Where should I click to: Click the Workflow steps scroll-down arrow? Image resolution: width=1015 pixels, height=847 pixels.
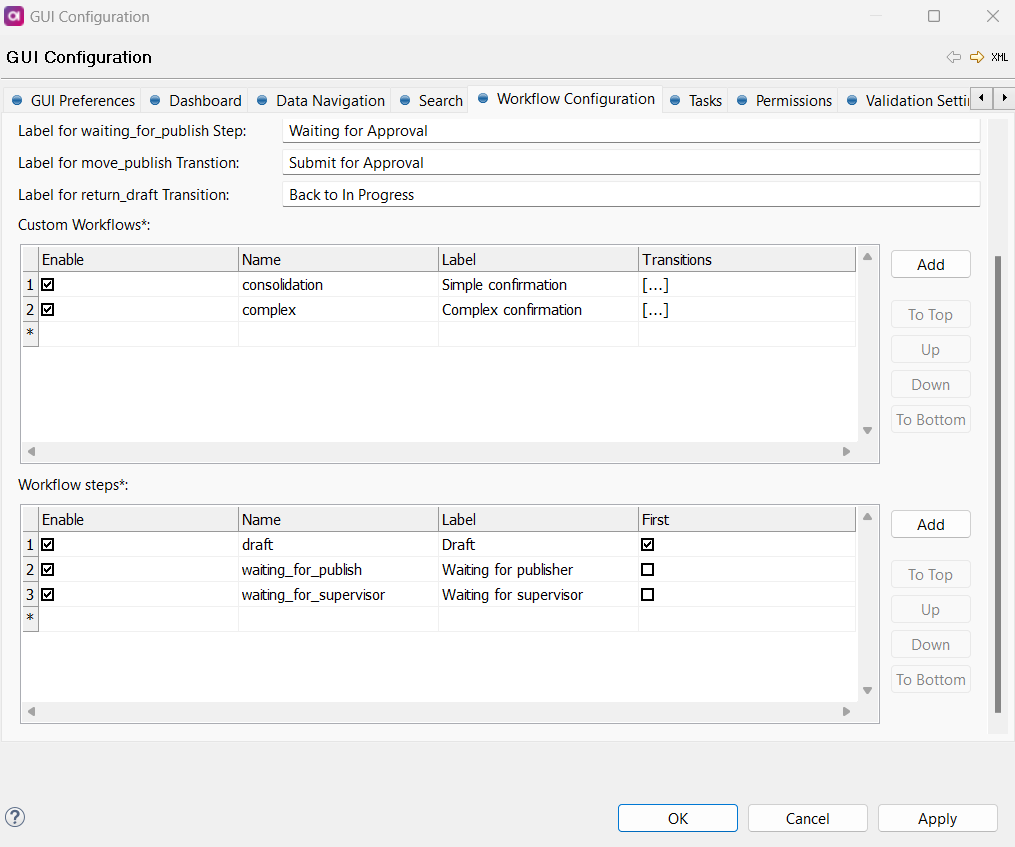pyautogui.click(x=867, y=691)
